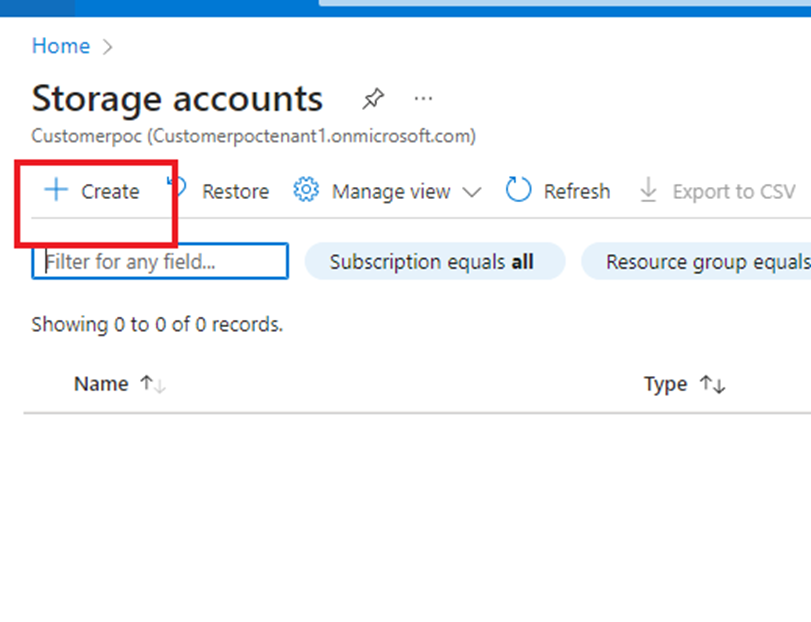This screenshot has height=622, width=811.
Task: Pin Storage accounts to dashboard
Action: pos(373,98)
